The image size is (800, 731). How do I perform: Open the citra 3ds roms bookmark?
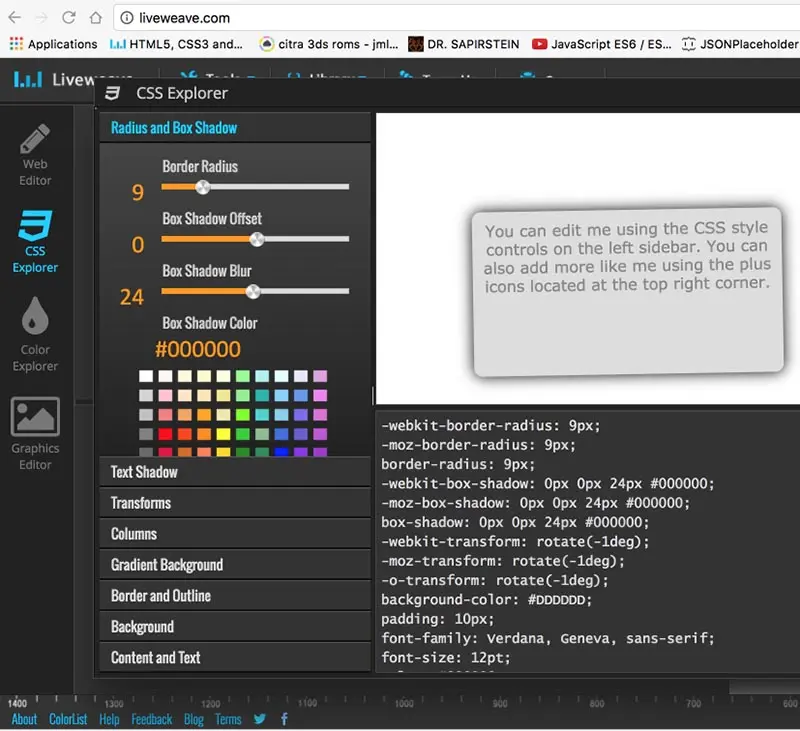(329, 44)
